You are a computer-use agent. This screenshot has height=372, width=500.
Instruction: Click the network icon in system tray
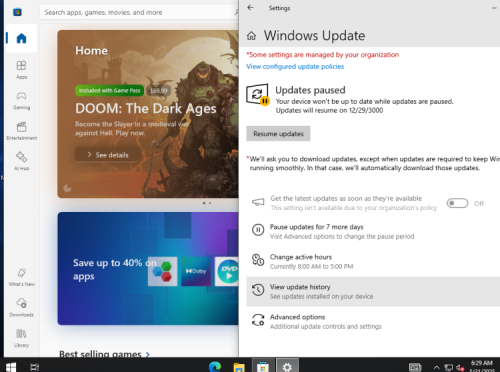click(x=449, y=368)
